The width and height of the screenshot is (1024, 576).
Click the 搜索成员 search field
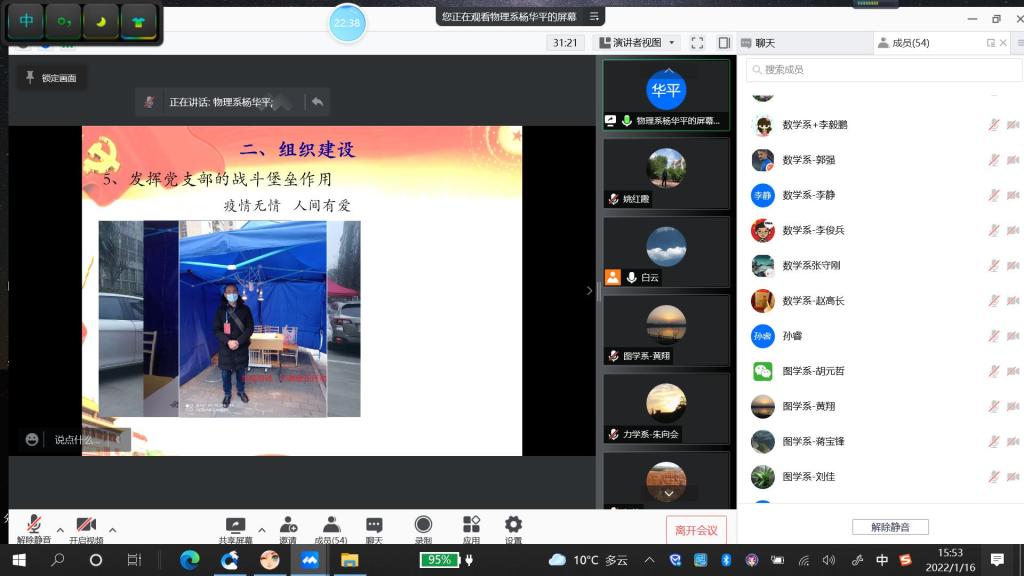(x=880, y=70)
